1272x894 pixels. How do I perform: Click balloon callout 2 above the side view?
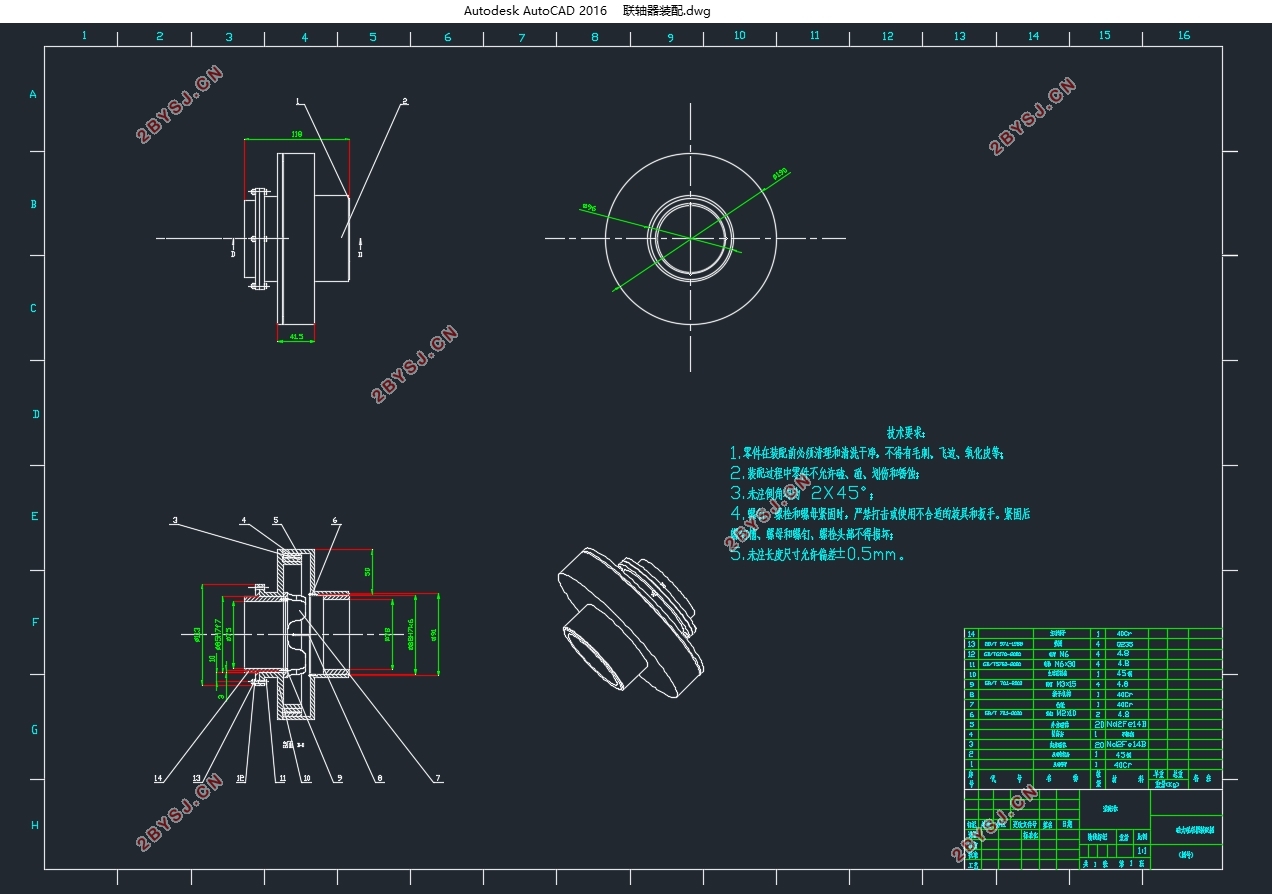(x=405, y=100)
